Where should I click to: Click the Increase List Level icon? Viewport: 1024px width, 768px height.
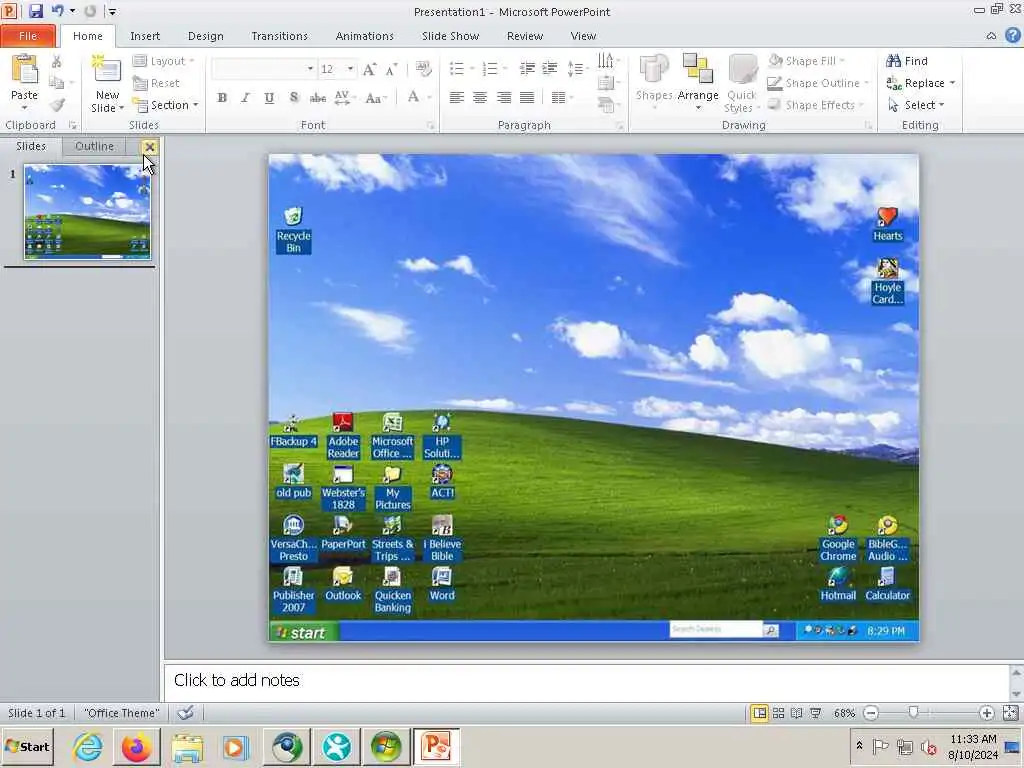pos(550,69)
